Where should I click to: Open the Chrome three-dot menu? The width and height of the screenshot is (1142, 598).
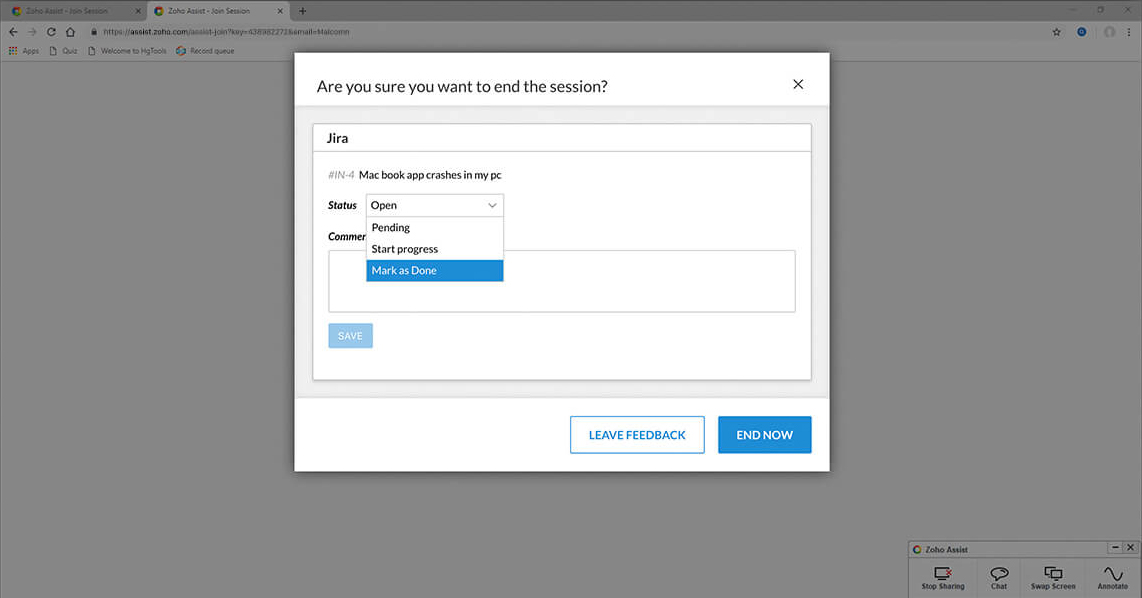(1129, 32)
